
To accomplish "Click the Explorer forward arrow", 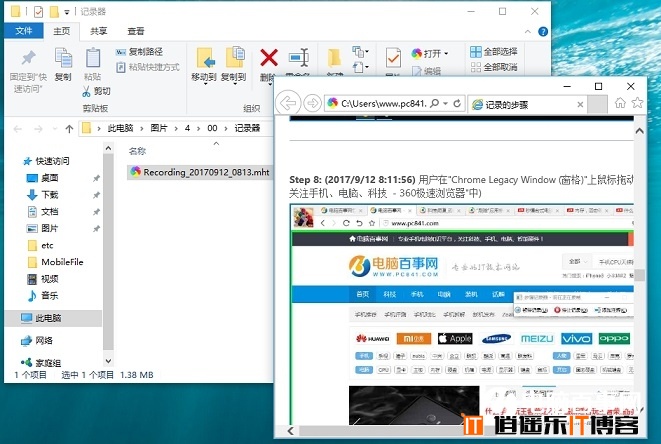I will coord(38,129).
